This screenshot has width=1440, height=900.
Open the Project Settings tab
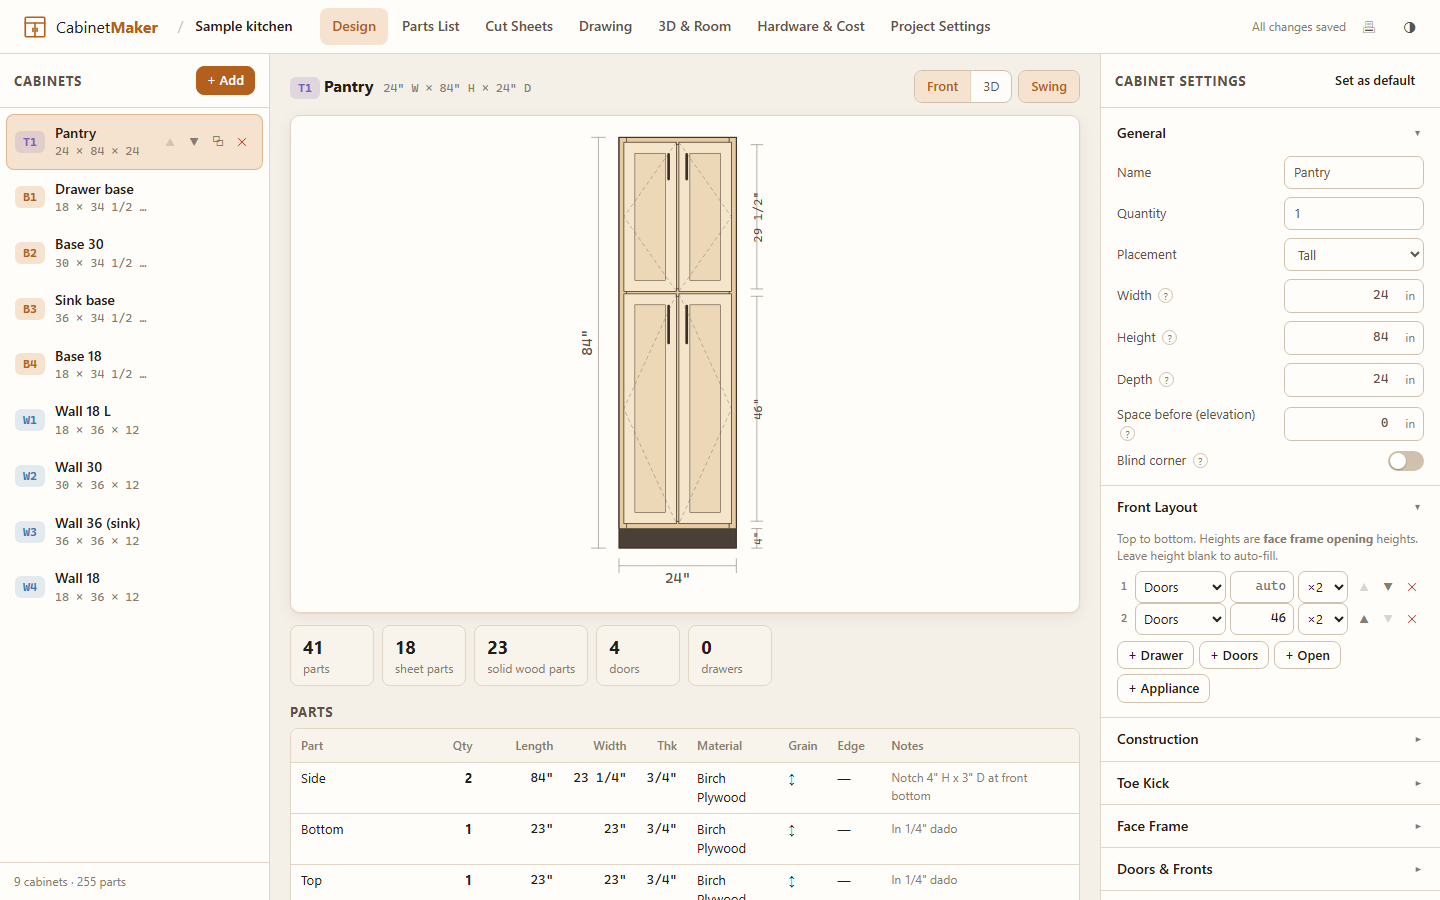[x=940, y=27]
